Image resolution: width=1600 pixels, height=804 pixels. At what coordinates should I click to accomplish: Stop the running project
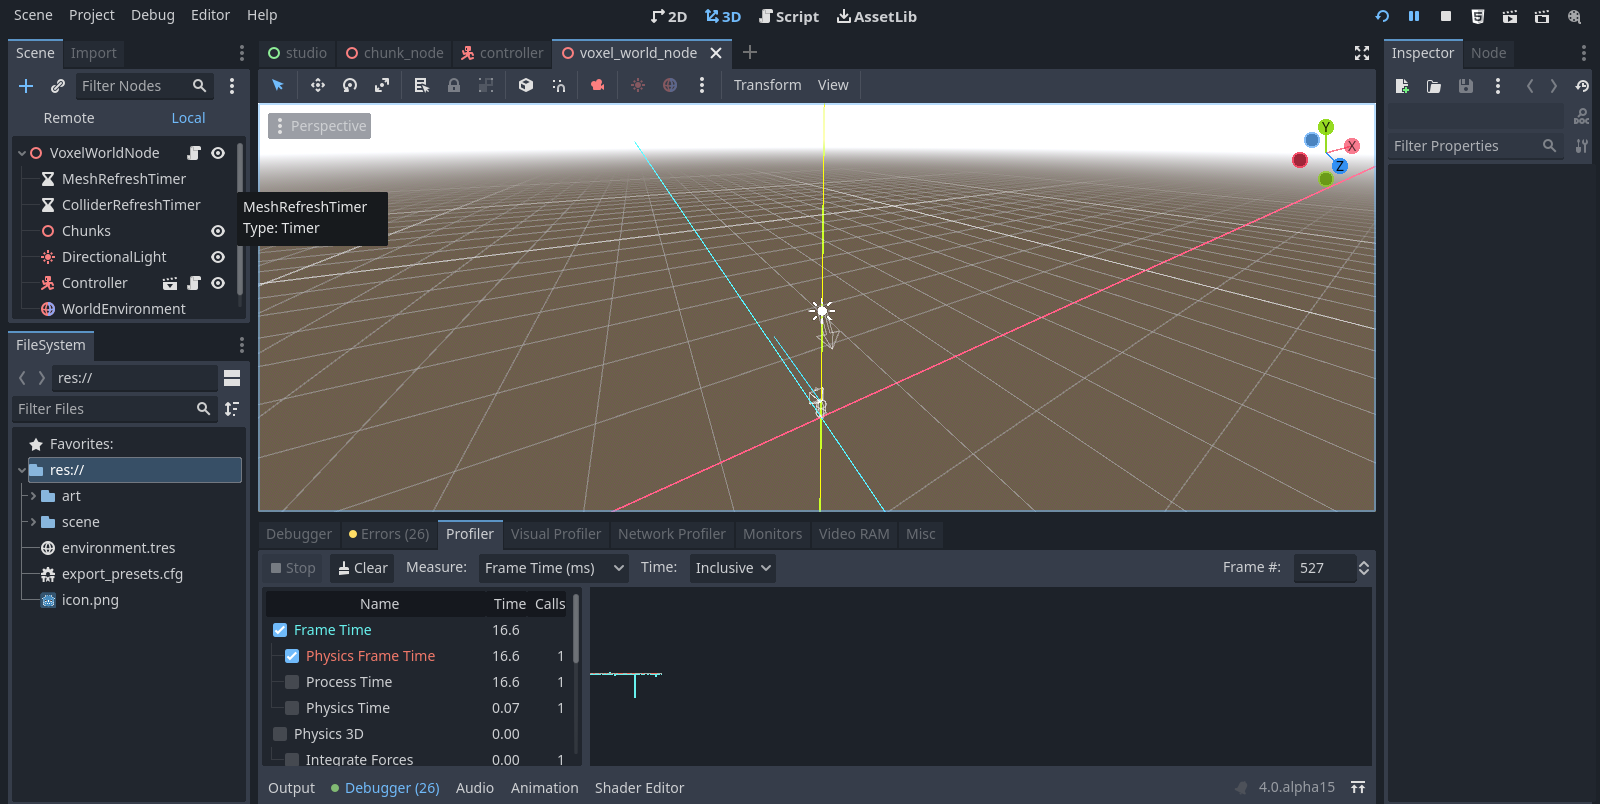click(1446, 16)
